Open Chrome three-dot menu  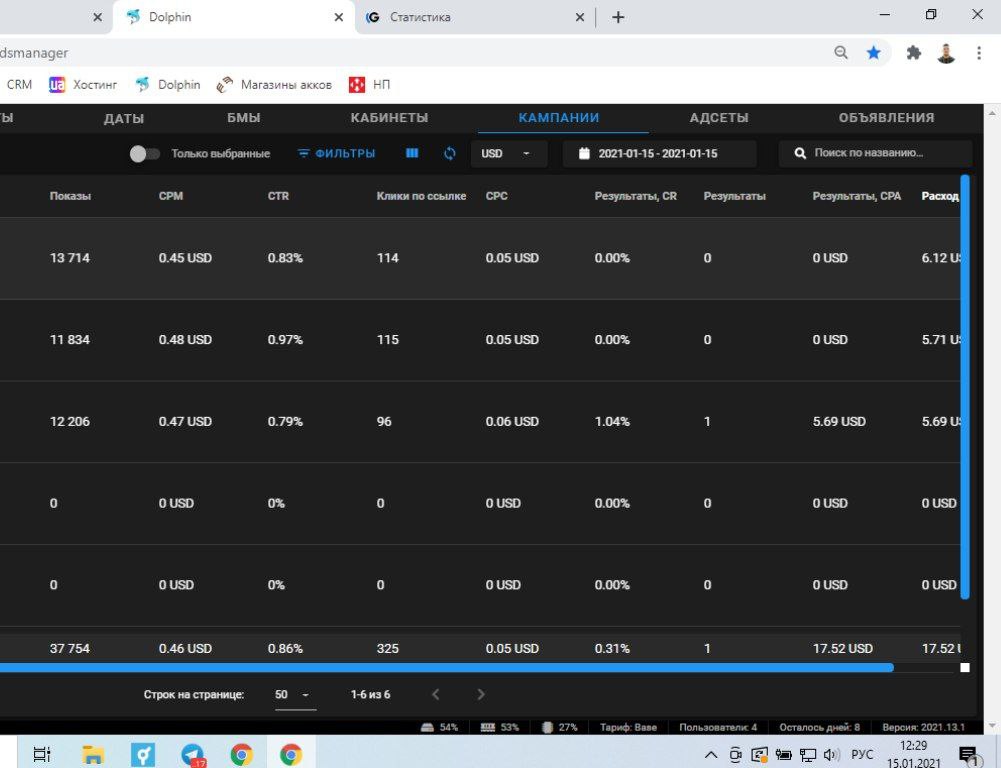979,52
